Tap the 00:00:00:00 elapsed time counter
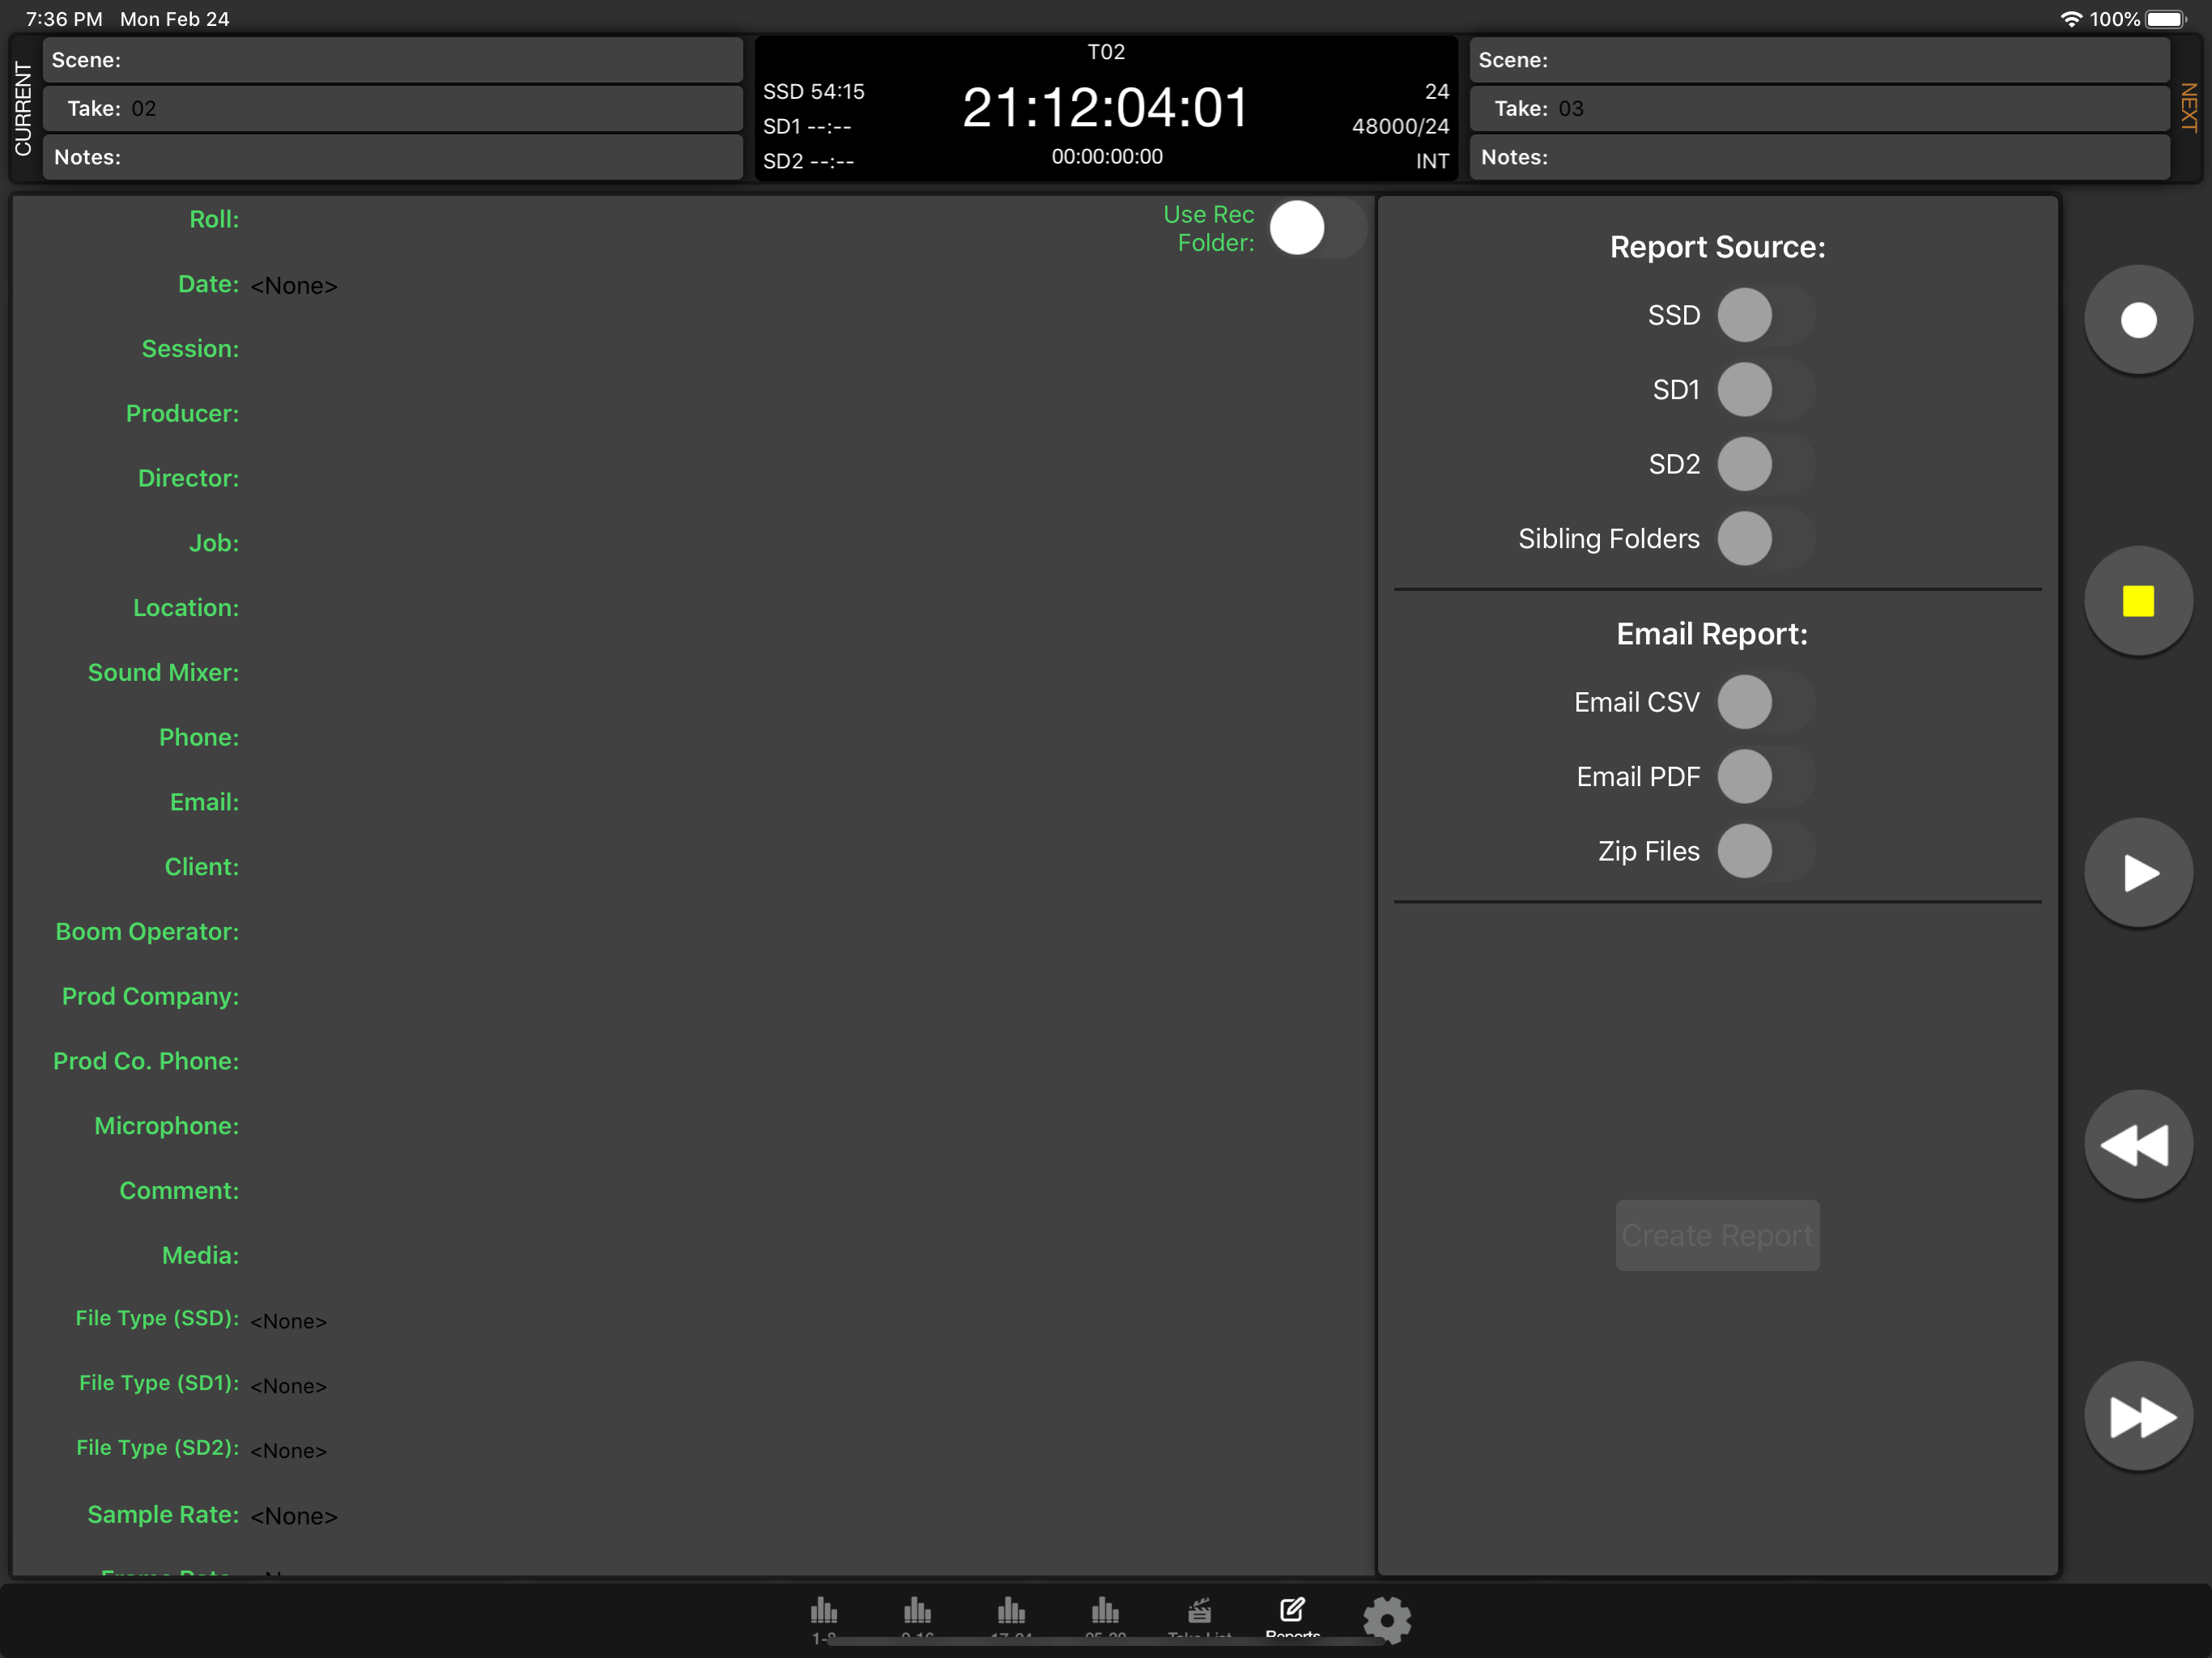Image resolution: width=2212 pixels, height=1658 pixels. [1106, 156]
